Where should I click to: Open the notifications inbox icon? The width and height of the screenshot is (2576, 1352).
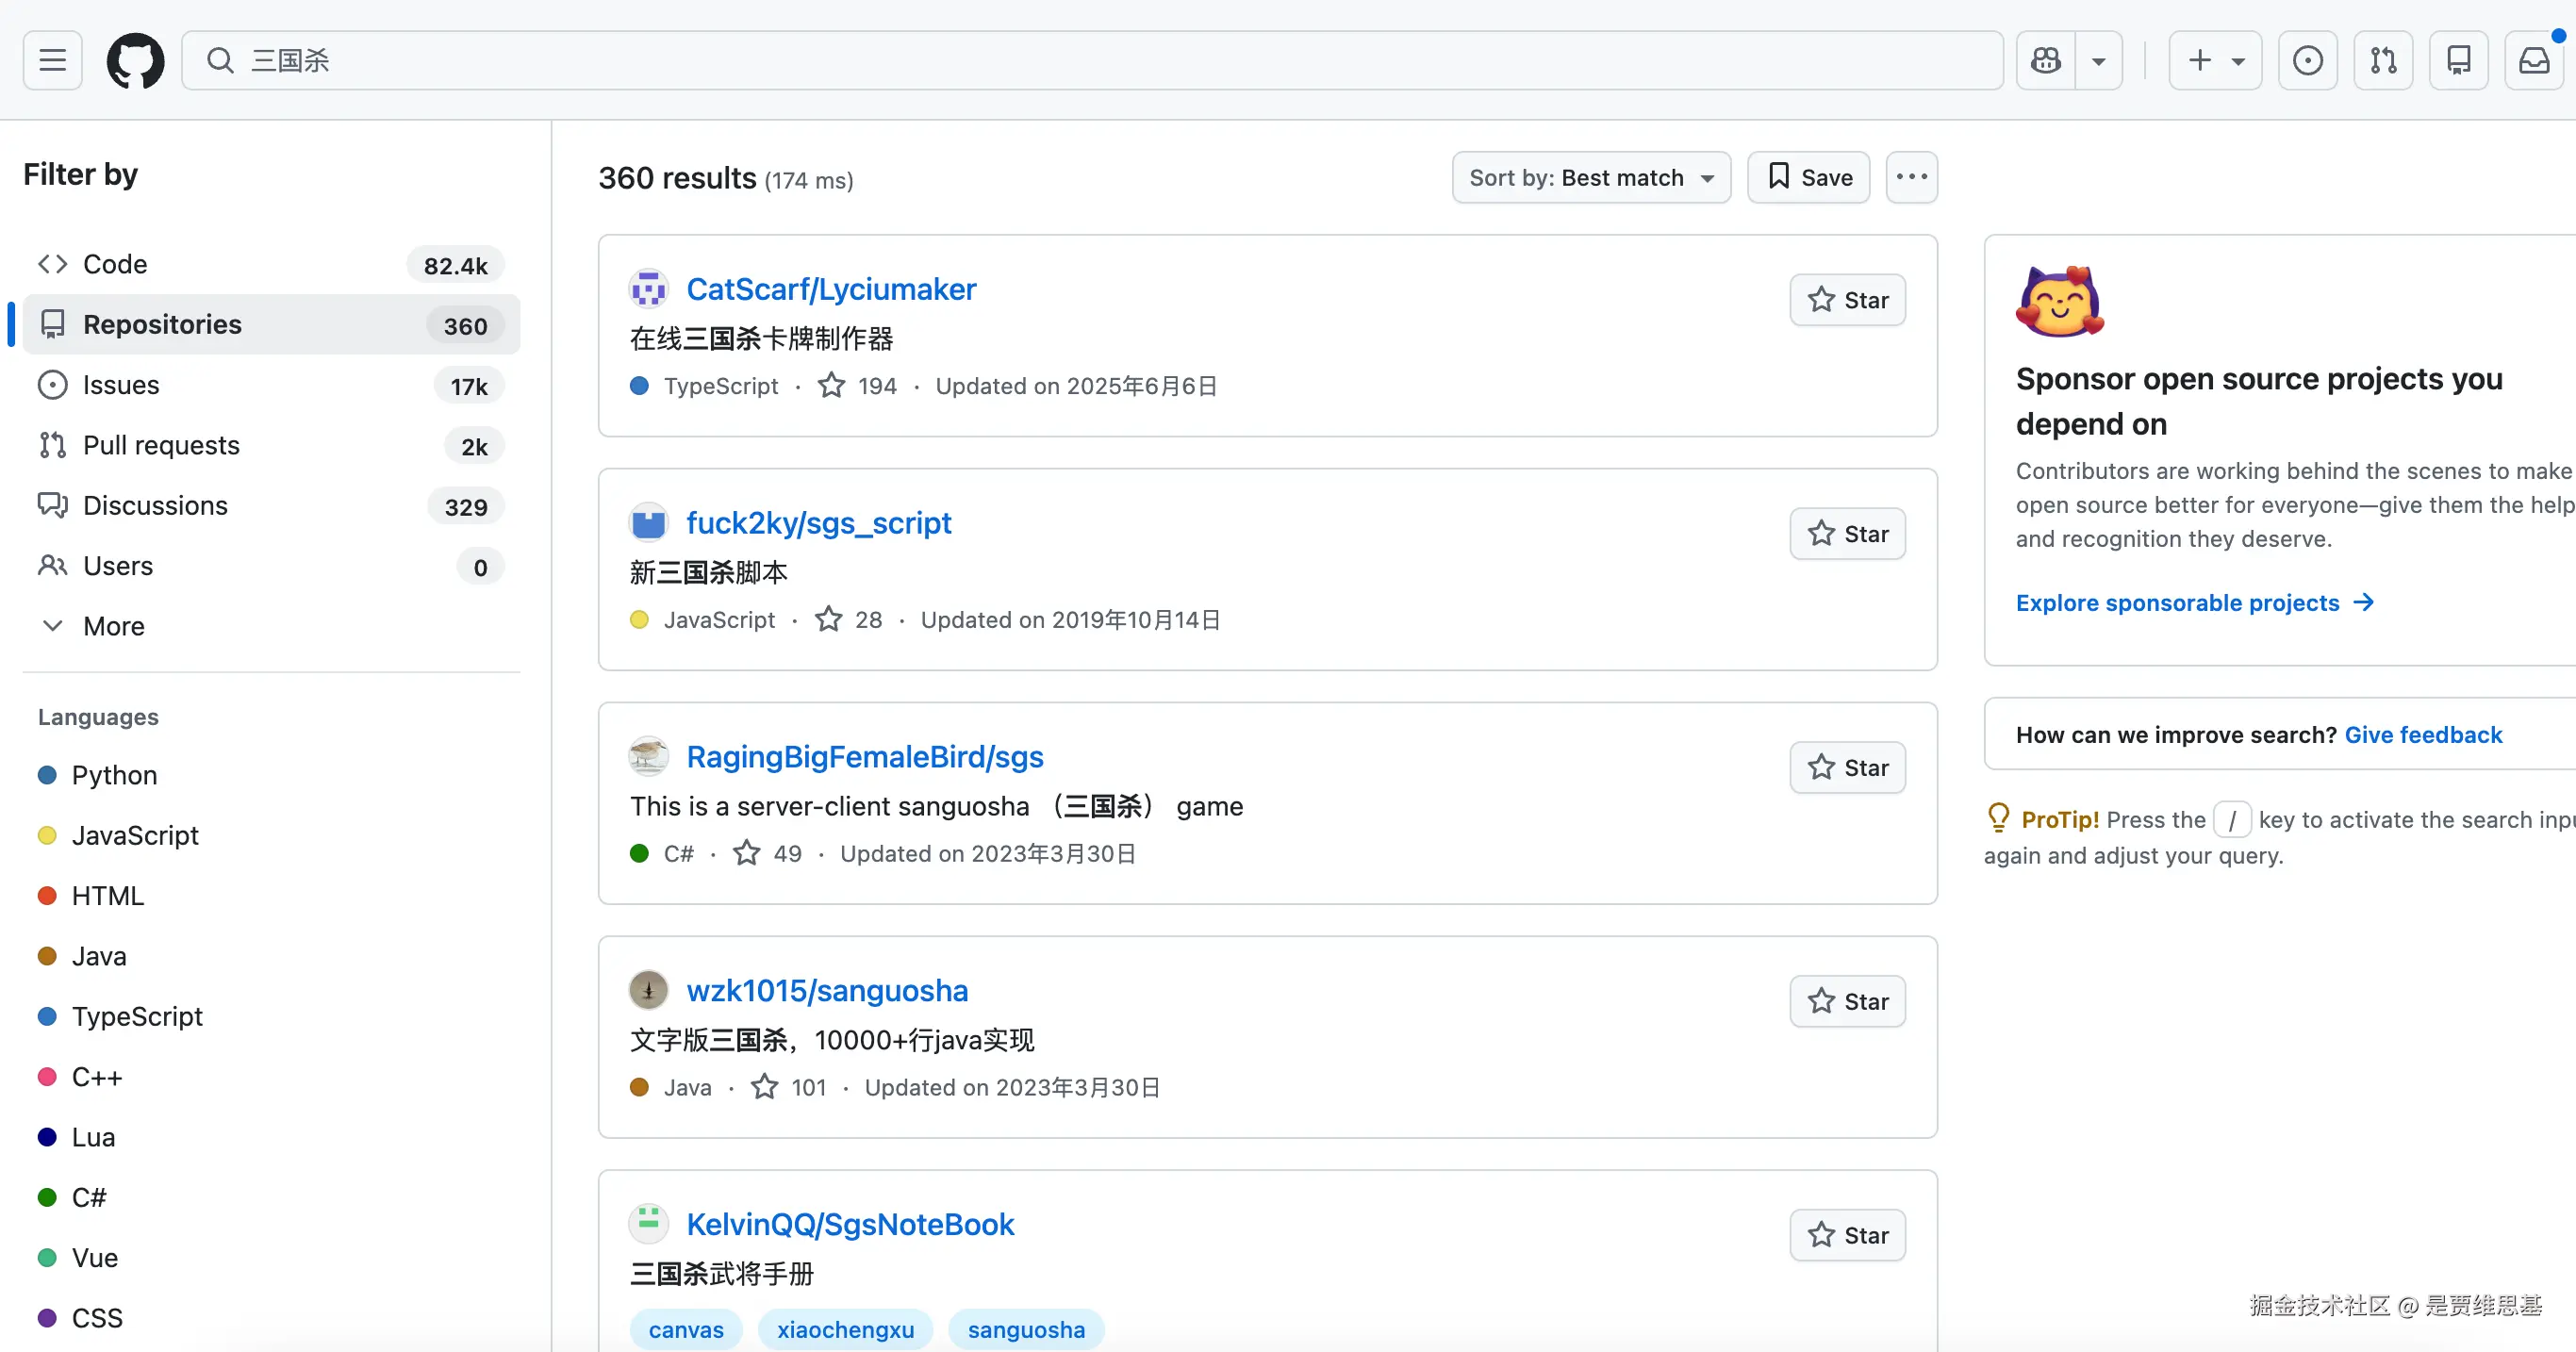pyautogui.click(x=2534, y=60)
